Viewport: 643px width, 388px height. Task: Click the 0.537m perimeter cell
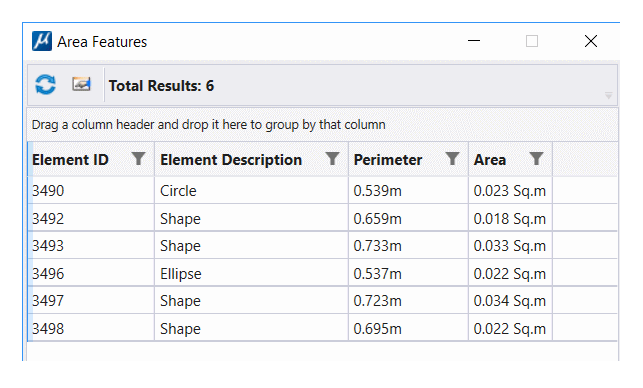[x=408, y=273]
